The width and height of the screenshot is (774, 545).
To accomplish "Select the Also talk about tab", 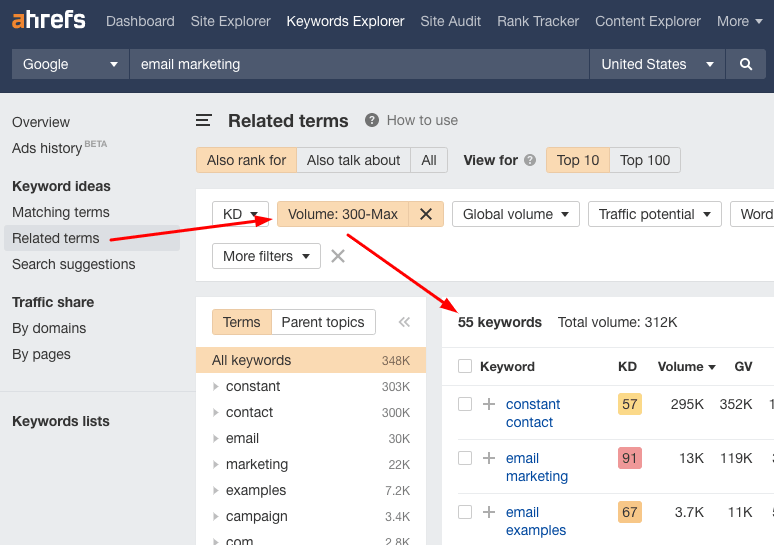I will coord(353,160).
